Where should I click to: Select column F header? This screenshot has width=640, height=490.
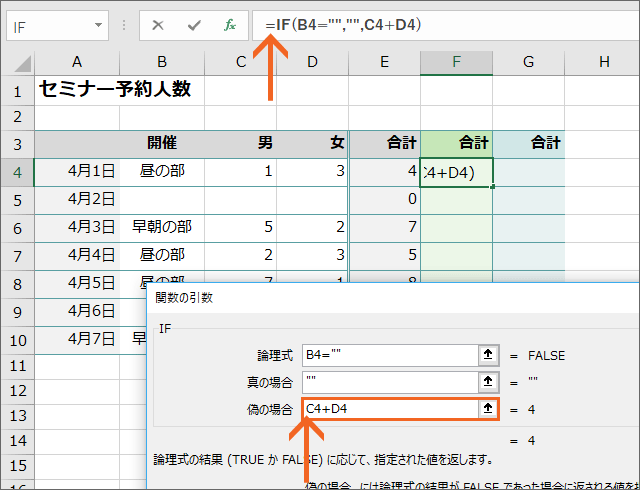456,62
